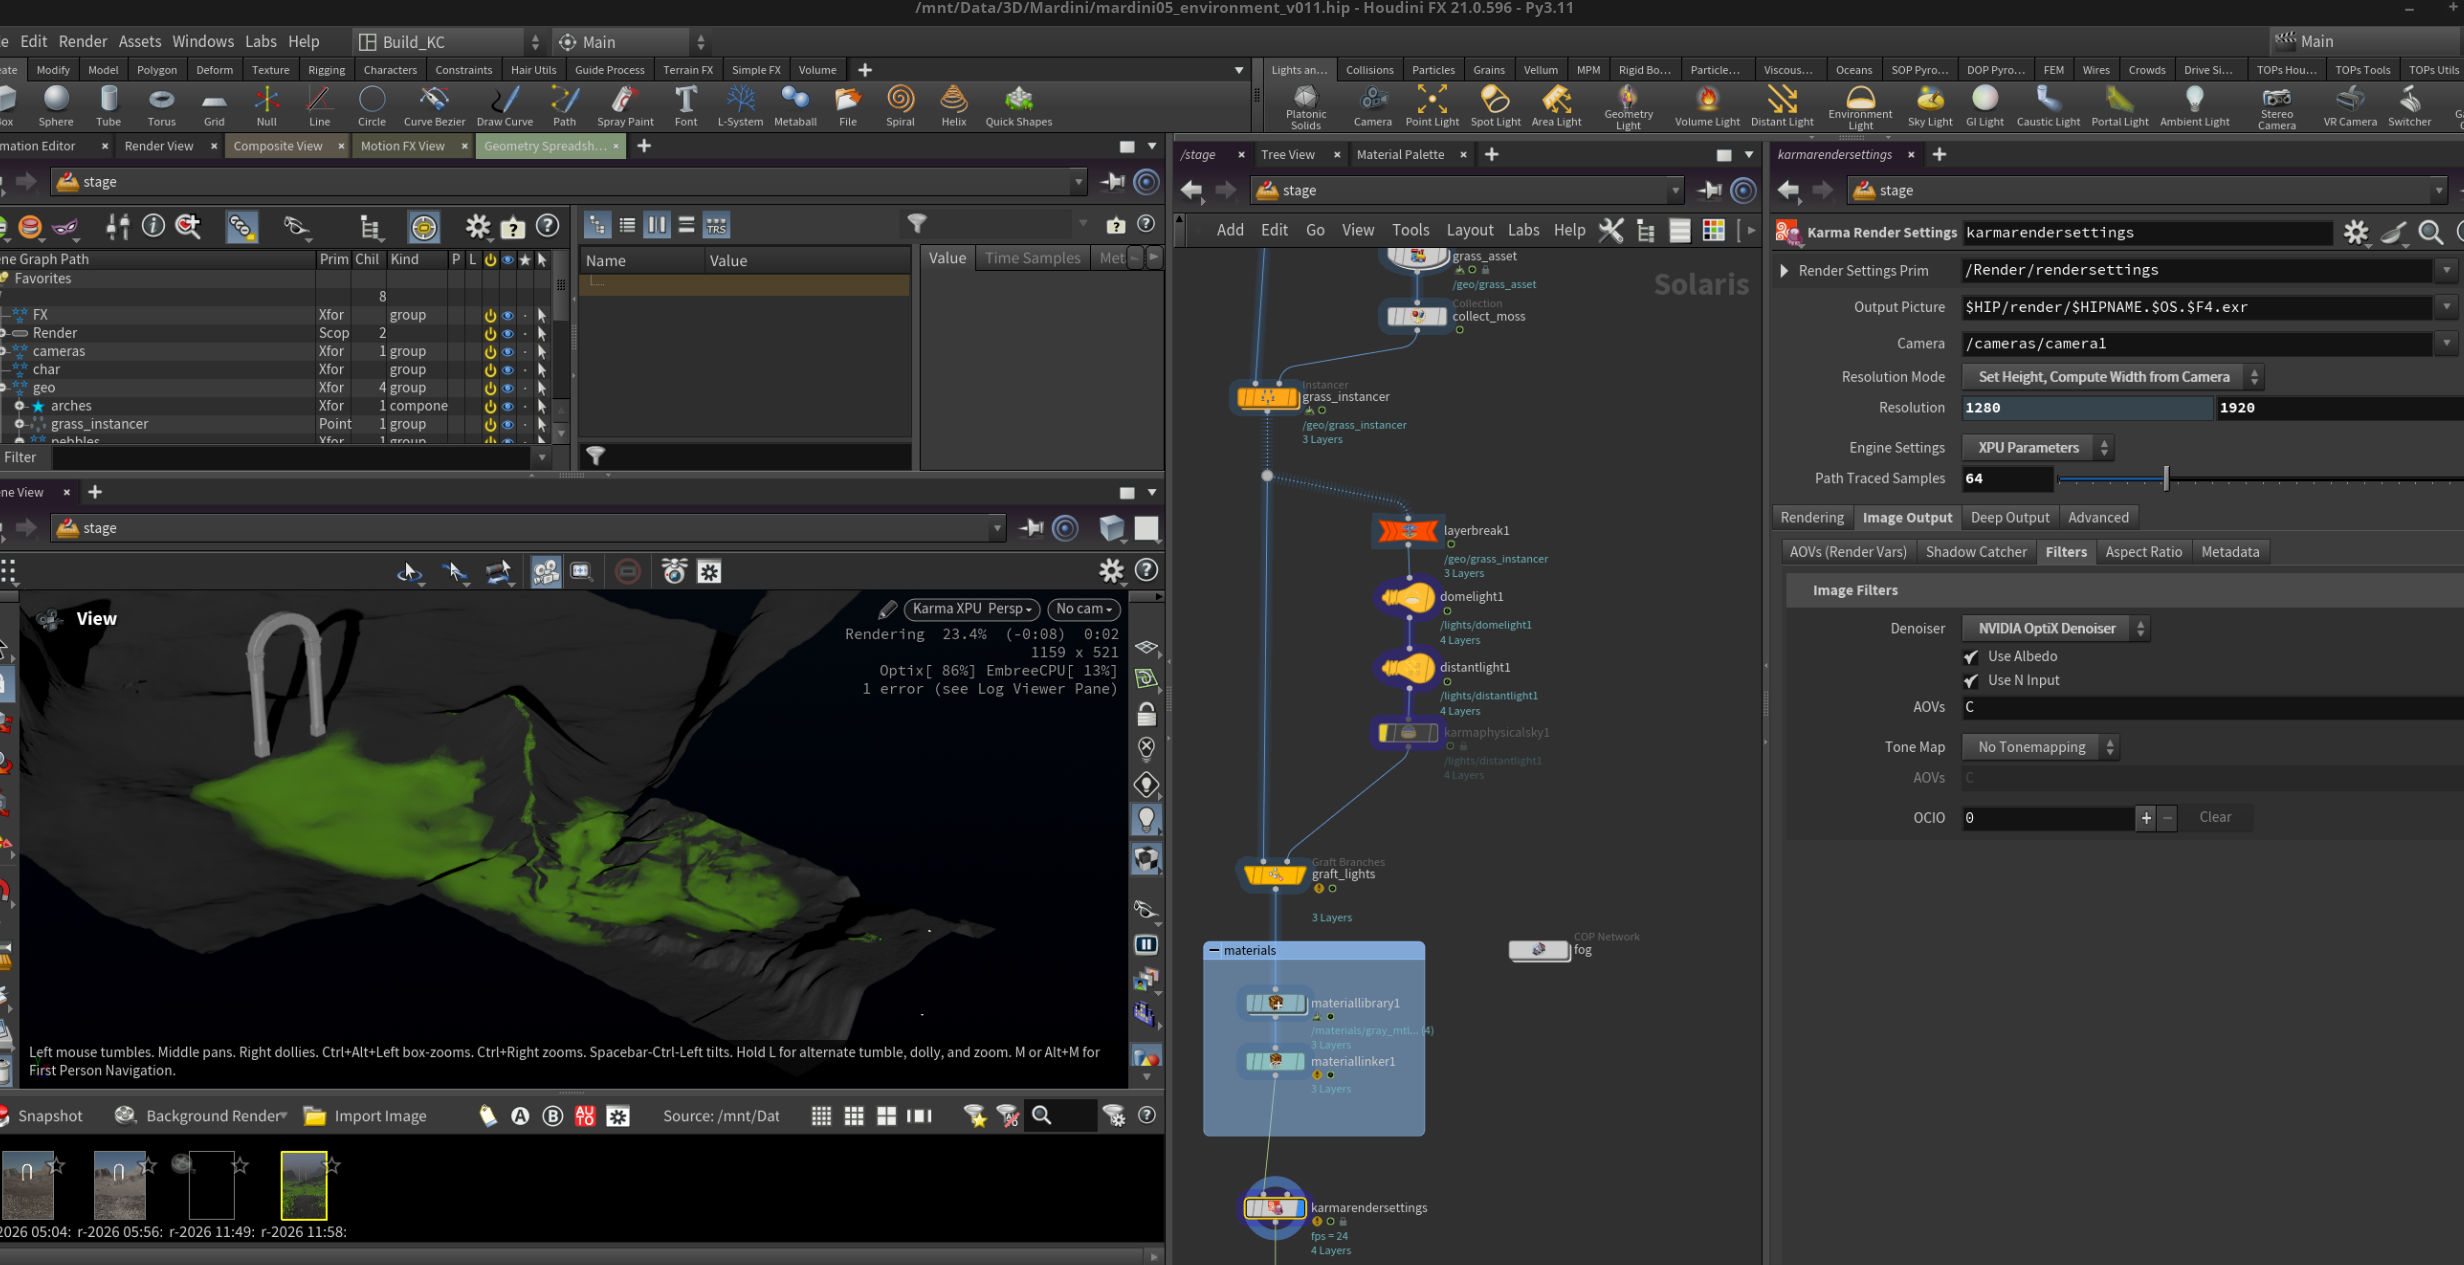Image resolution: width=2464 pixels, height=1265 pixels.
Task: Select the highlighted green render snapshot thumbnail
Action: [304, 1185]
